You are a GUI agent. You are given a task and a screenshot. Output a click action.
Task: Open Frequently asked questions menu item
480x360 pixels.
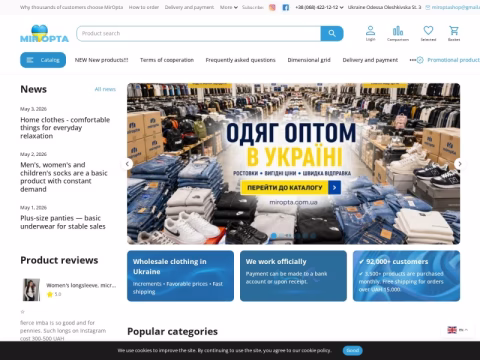click(x=240, y=60)
